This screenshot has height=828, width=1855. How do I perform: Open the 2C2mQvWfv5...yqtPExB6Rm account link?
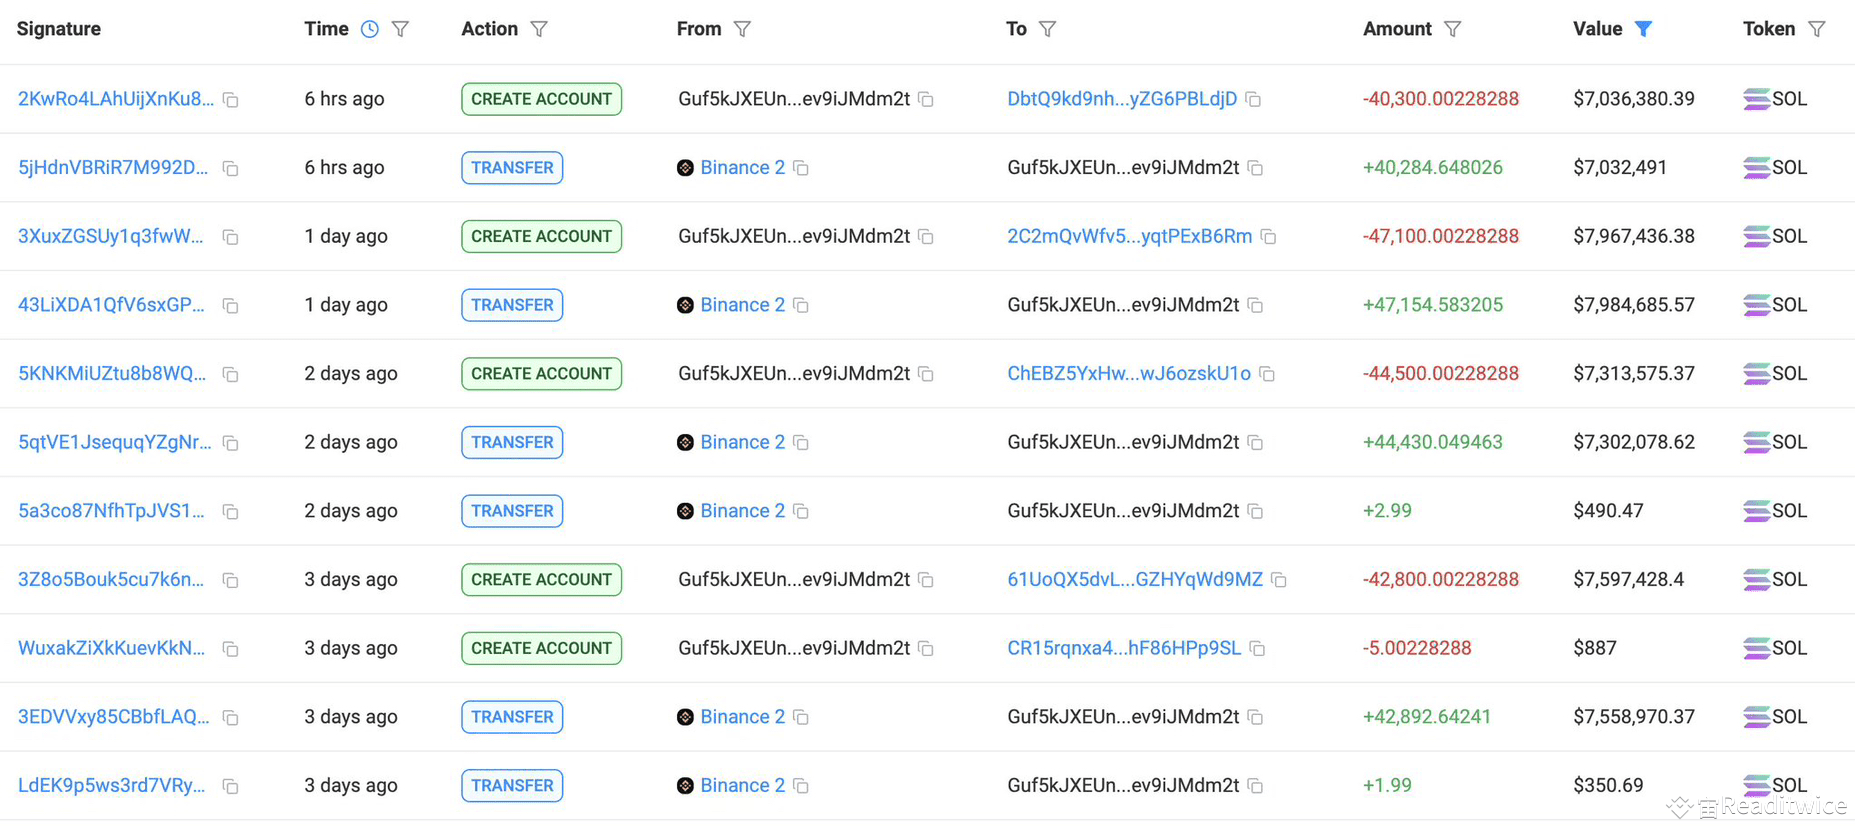coord(1129,236)
